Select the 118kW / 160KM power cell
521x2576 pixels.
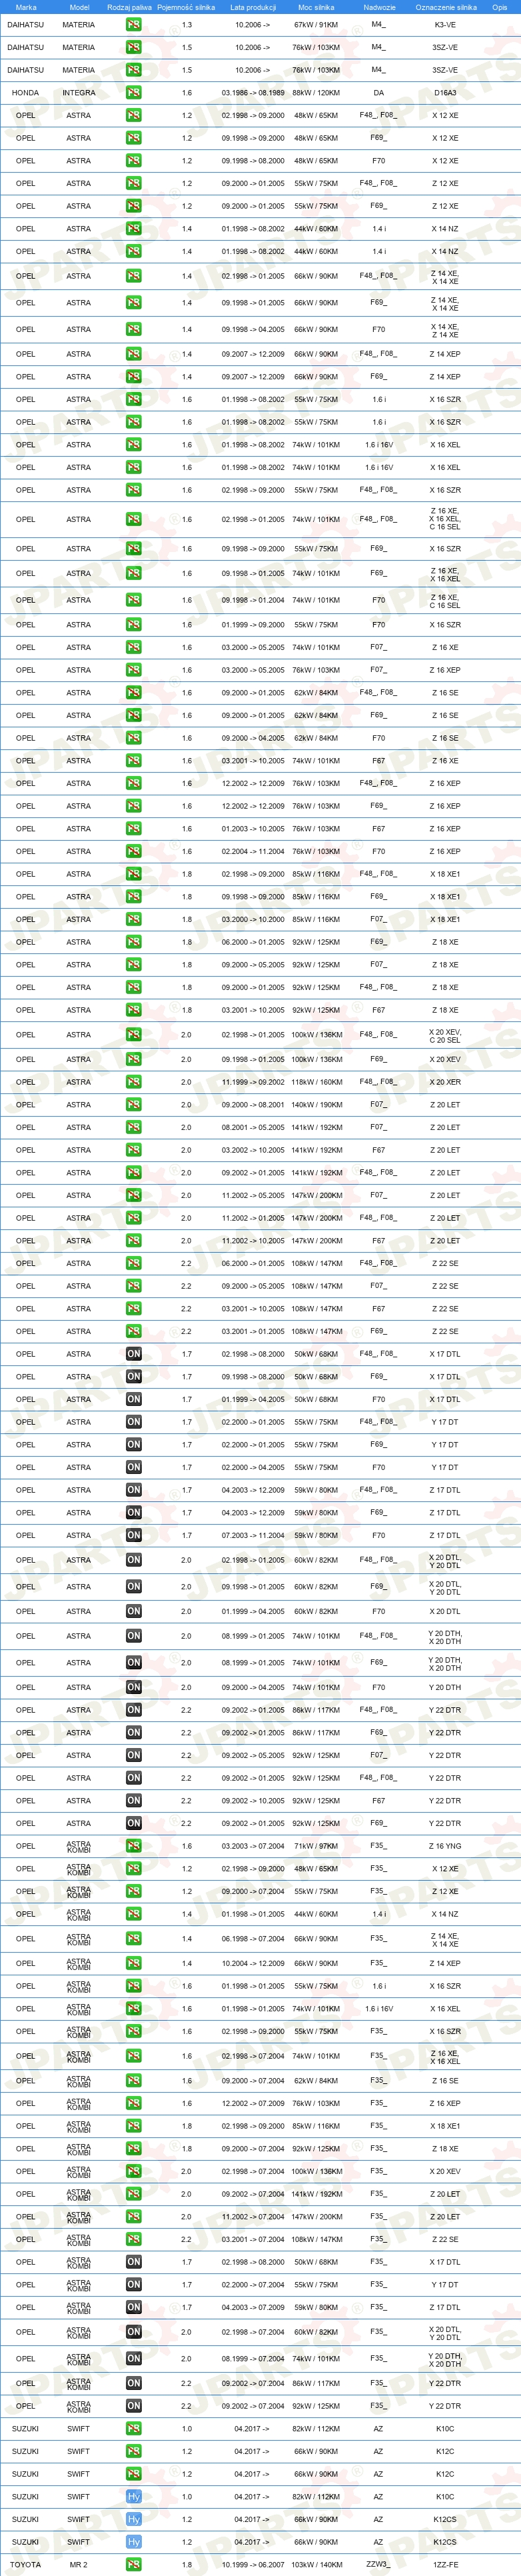(316, 1082)
